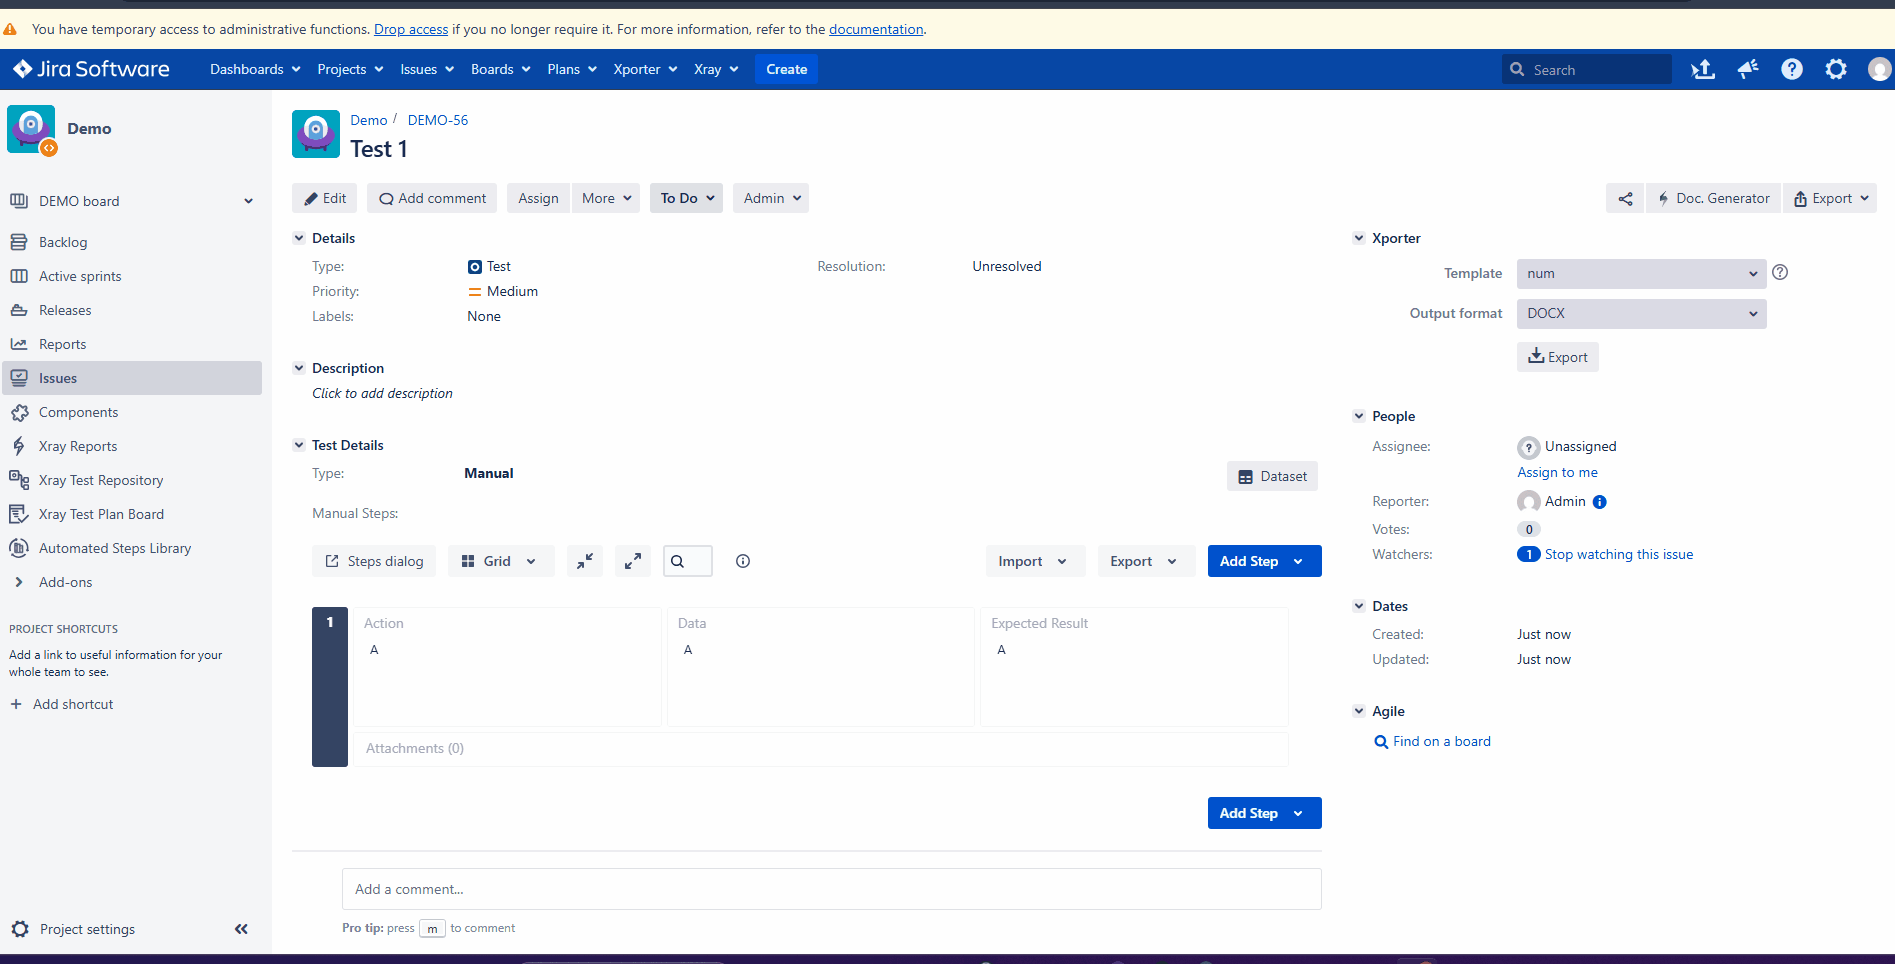Click the Search field in header
This screenshot has width=1895, height=964.
pos(1587,69)
